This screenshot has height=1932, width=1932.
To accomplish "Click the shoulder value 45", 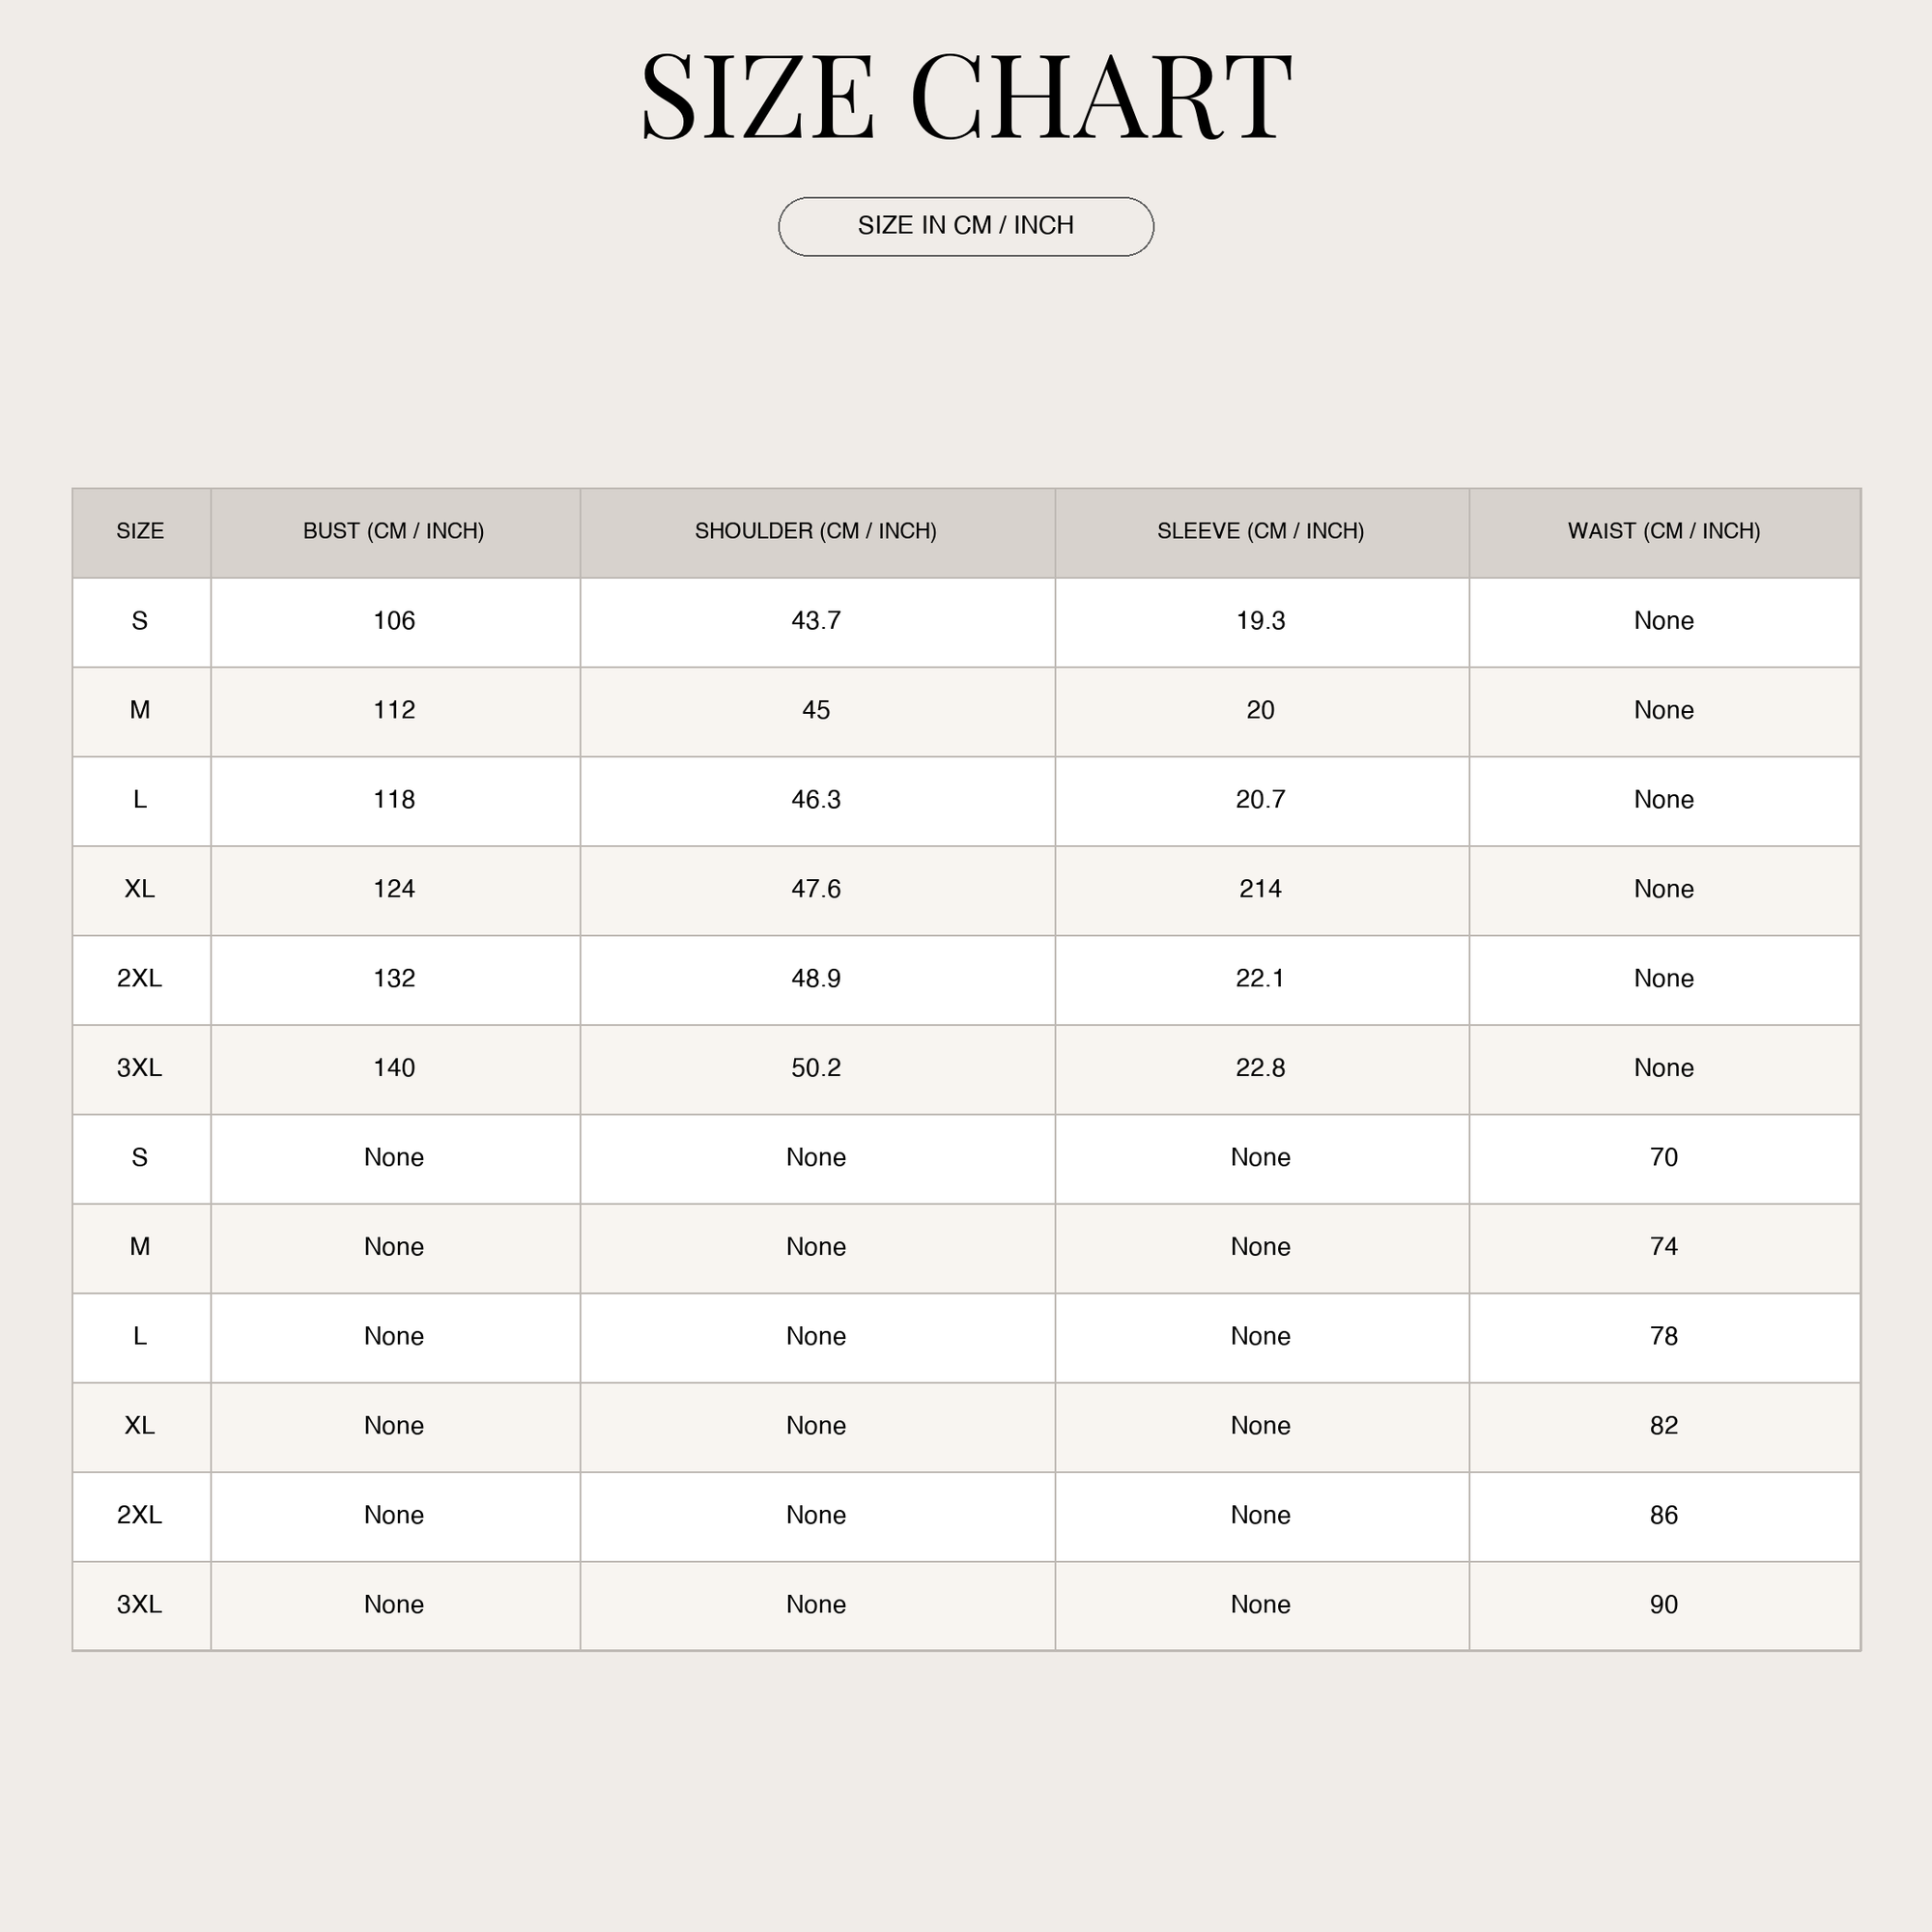I will [816, 711].
